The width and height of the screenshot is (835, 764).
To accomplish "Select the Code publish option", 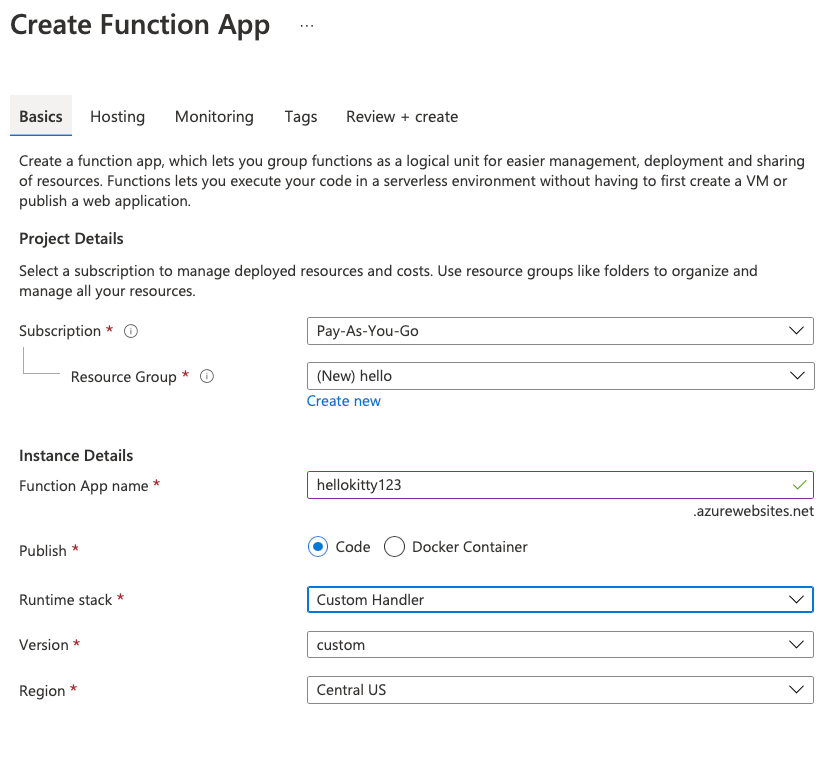I will 318,547.
